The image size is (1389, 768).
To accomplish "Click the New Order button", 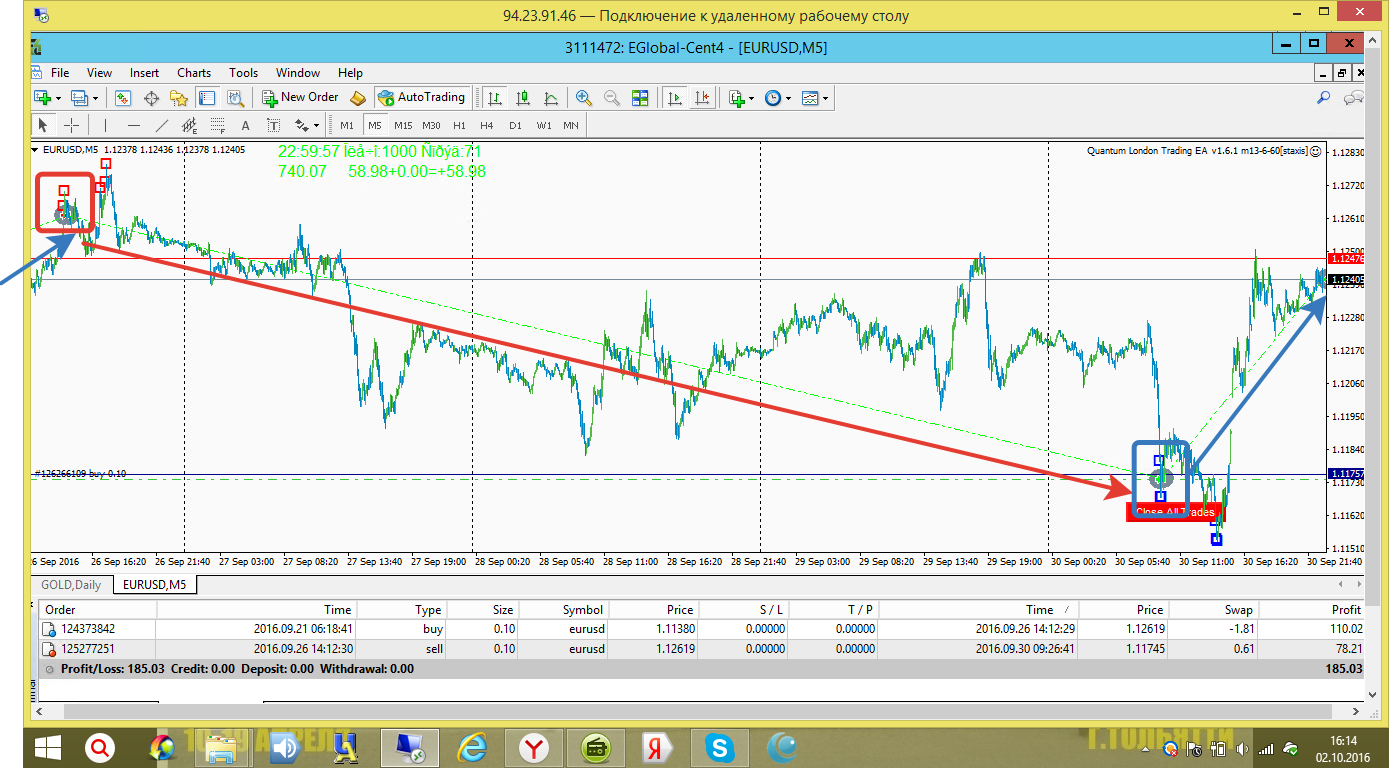I will pyautogui.click(x=301, y=97).
